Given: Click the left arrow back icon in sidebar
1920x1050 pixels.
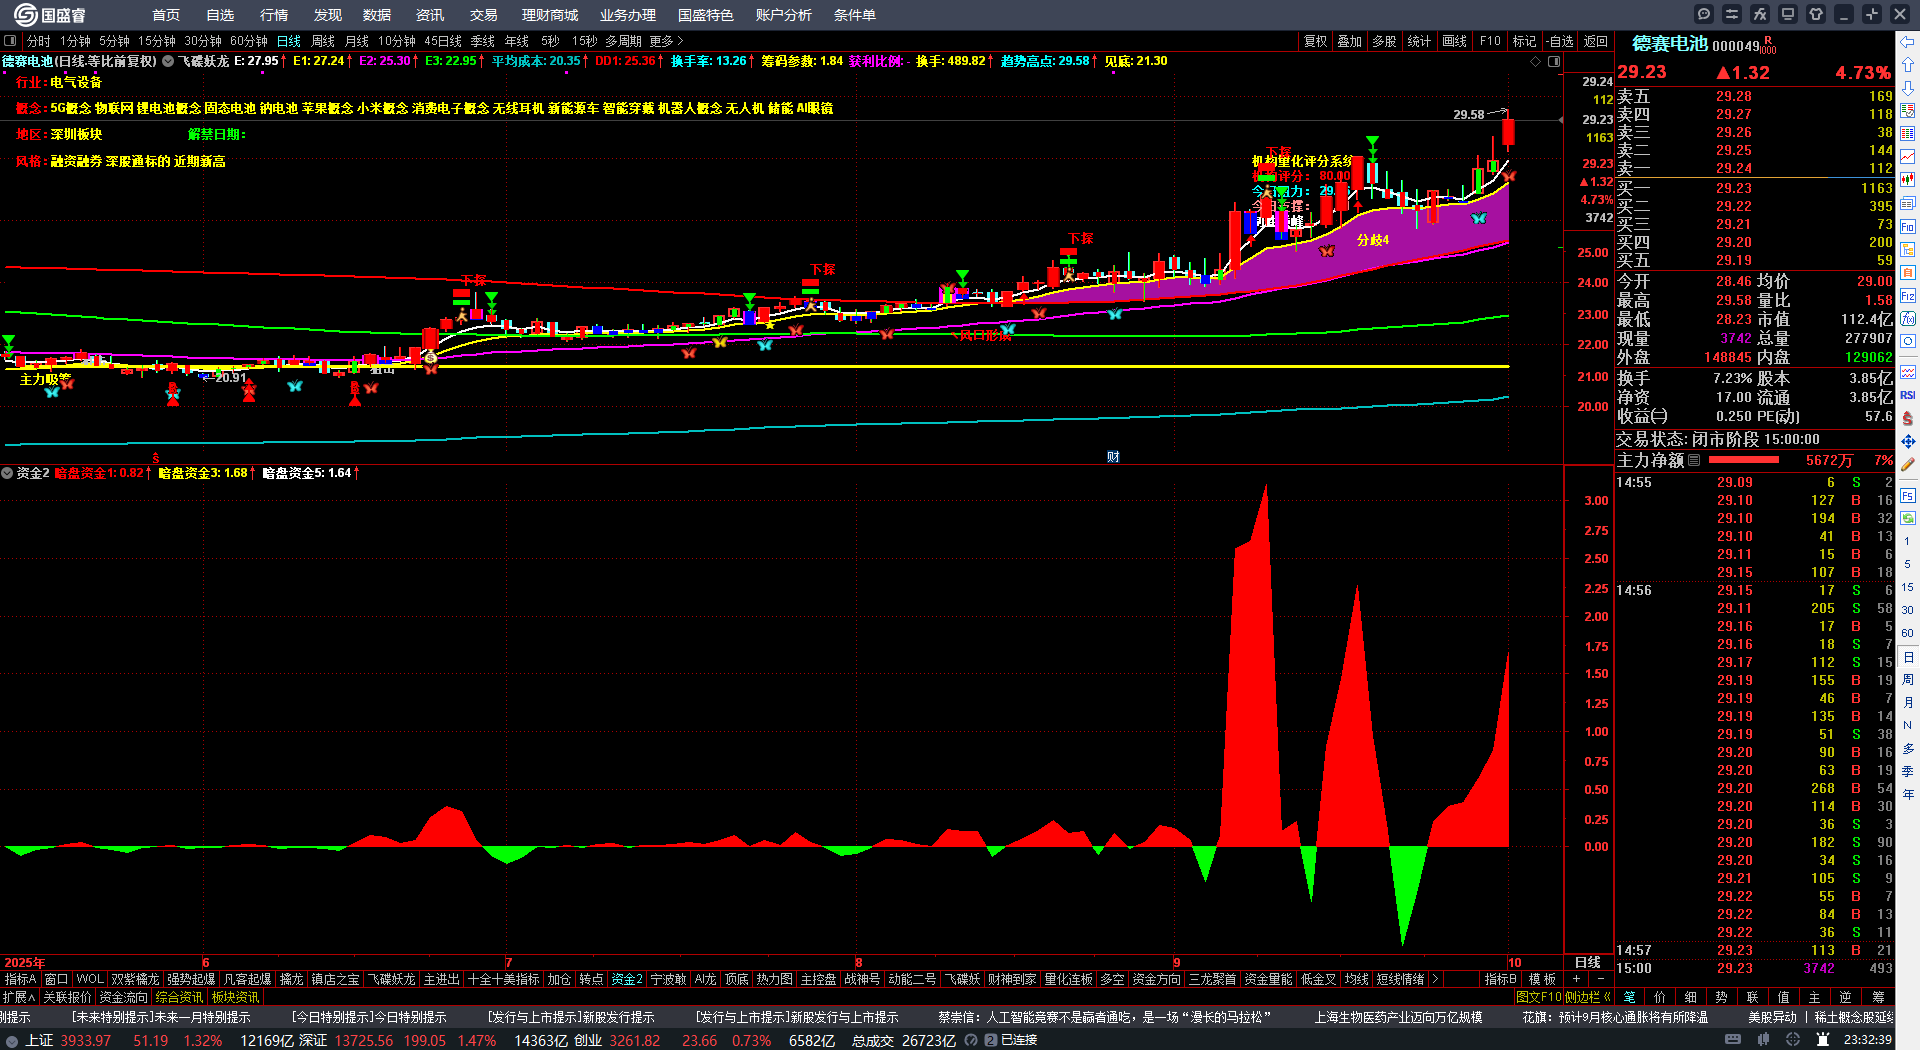Looking at the screenshot, I should click(1908, 41).
